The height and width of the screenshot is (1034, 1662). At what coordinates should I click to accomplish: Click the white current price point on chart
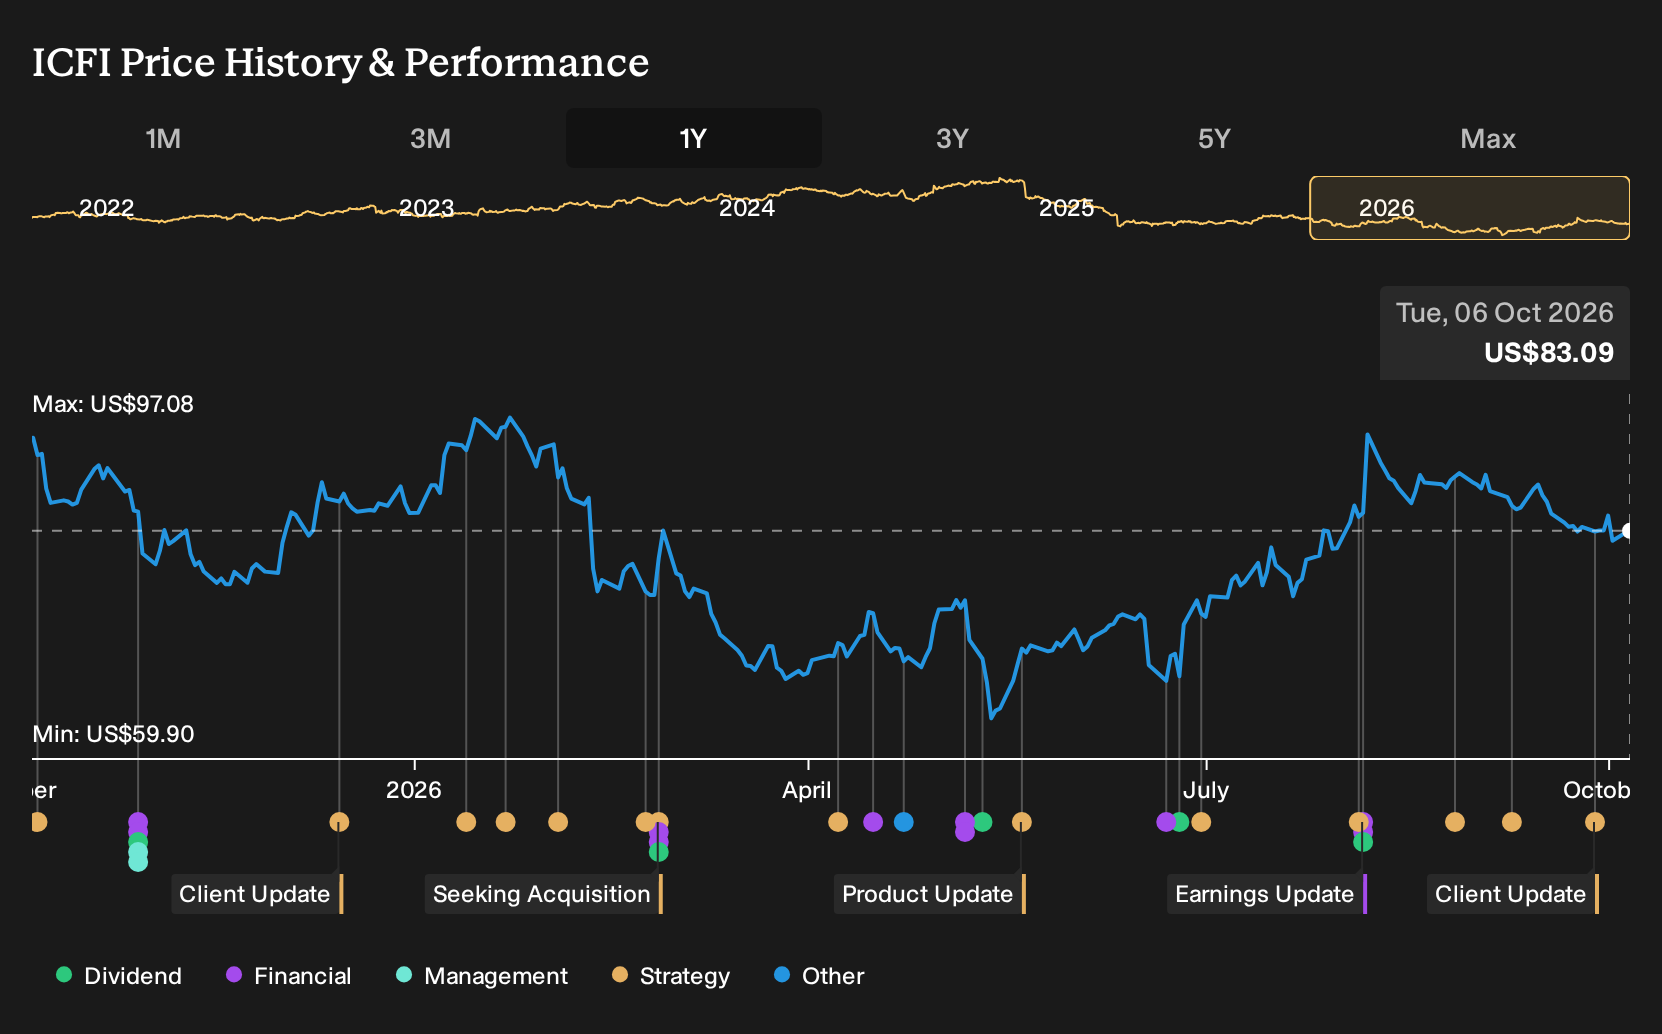[1628, 531]
